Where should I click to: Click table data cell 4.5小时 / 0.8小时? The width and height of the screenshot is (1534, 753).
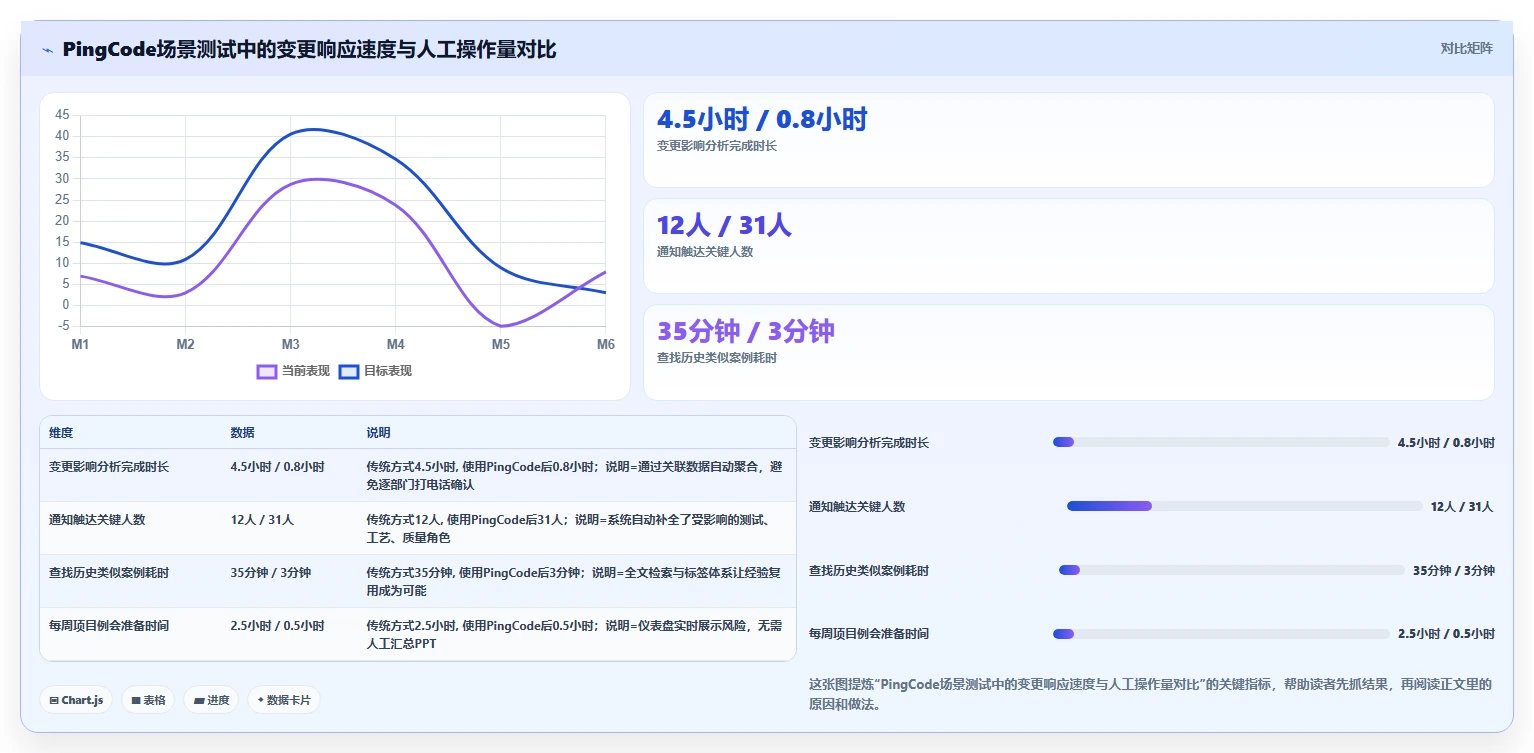277,466
